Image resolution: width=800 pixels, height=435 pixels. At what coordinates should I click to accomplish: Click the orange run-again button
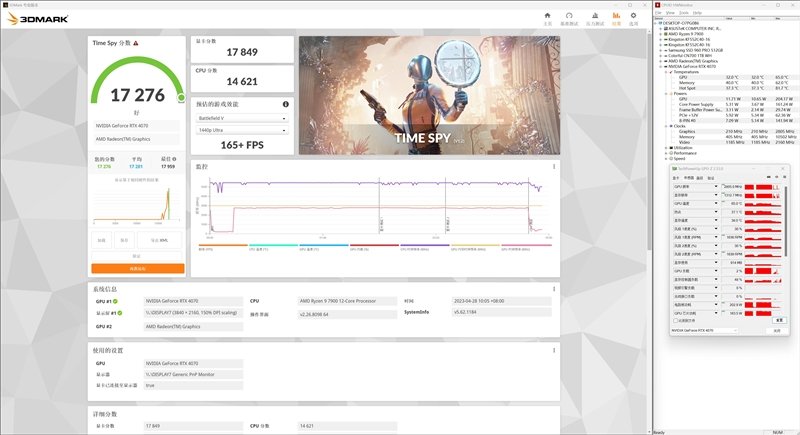click(x=138, y=268)
